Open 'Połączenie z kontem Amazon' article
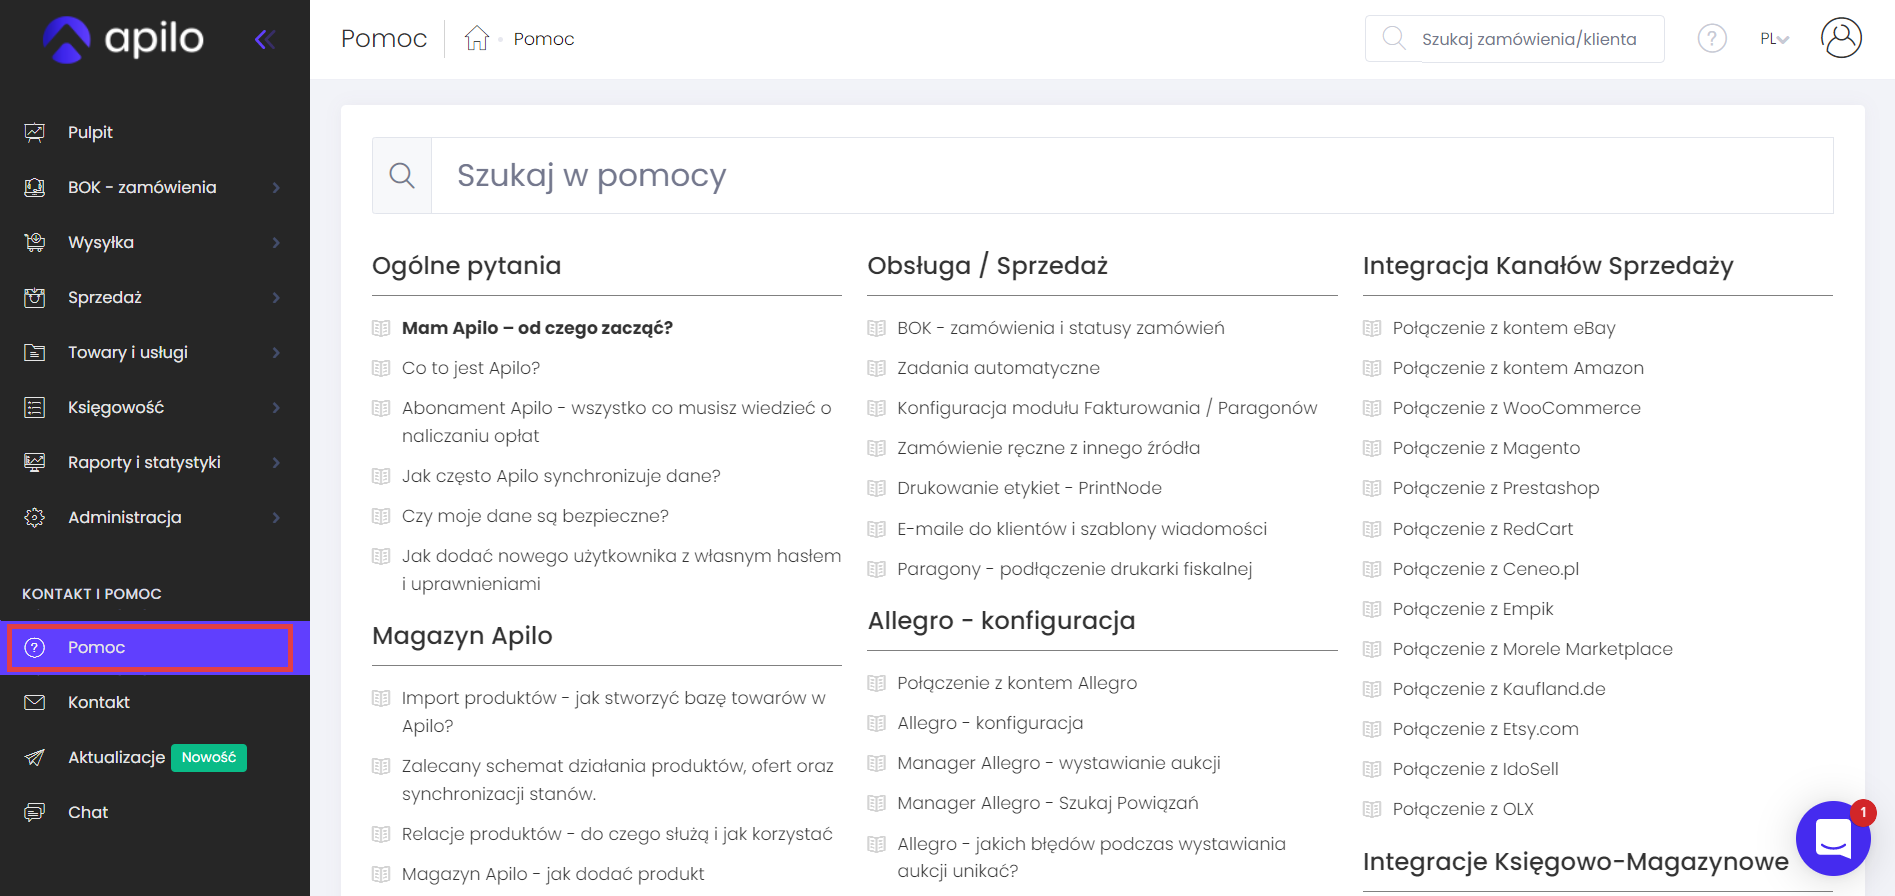Image resolution: width=1895 pixels, height=896 pixels. point(1517,368)
